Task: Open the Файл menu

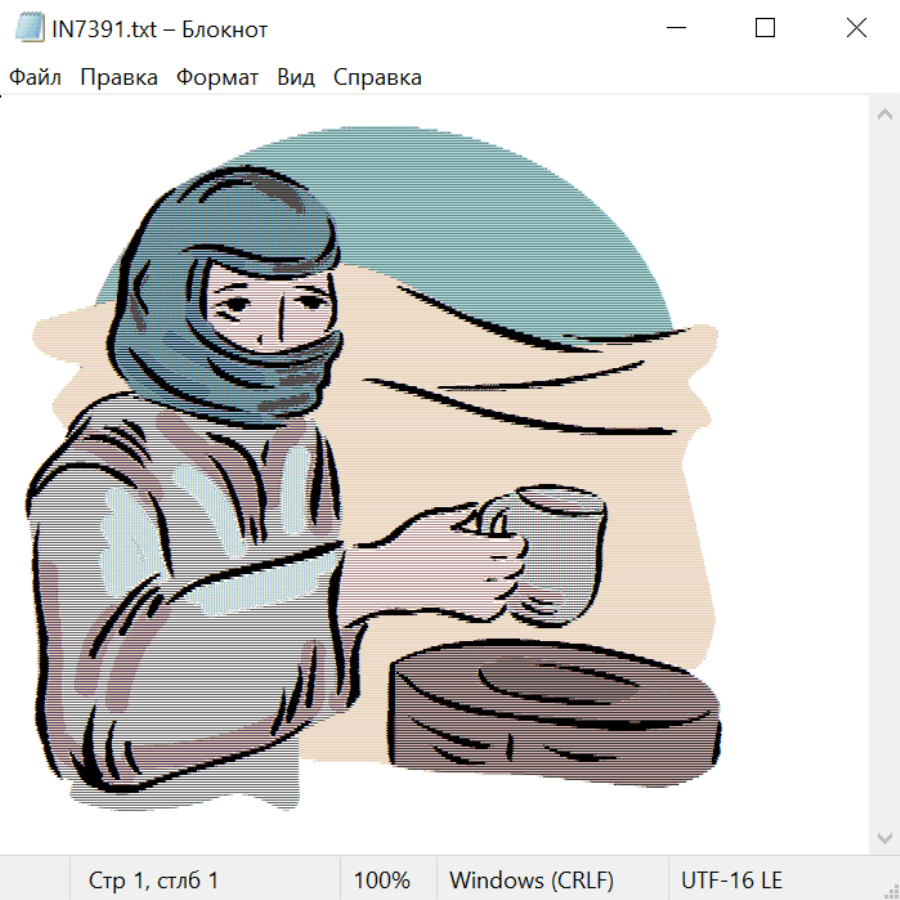Action: click(36, 78)
